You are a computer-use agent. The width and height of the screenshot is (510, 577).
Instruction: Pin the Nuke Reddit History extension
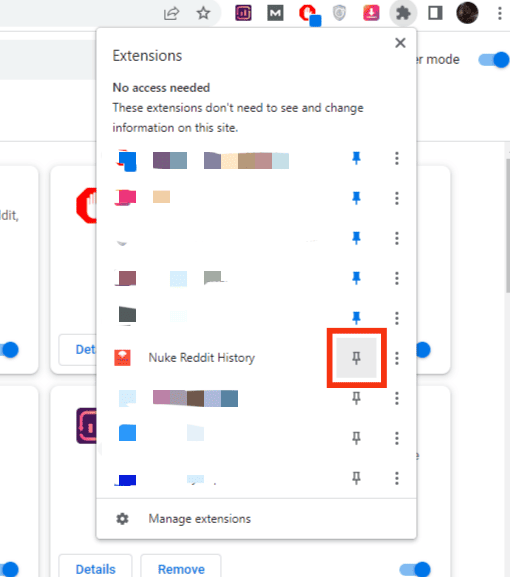point(356,358)
